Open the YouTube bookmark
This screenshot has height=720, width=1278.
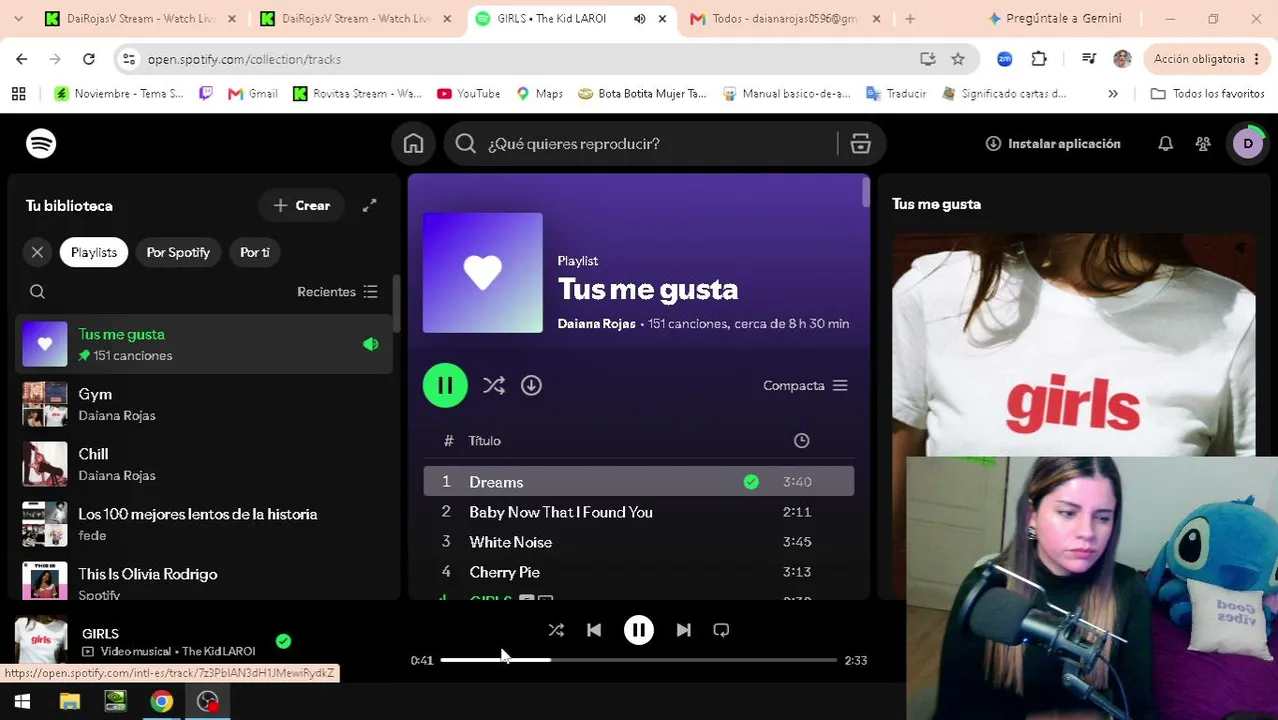point(469,94)
